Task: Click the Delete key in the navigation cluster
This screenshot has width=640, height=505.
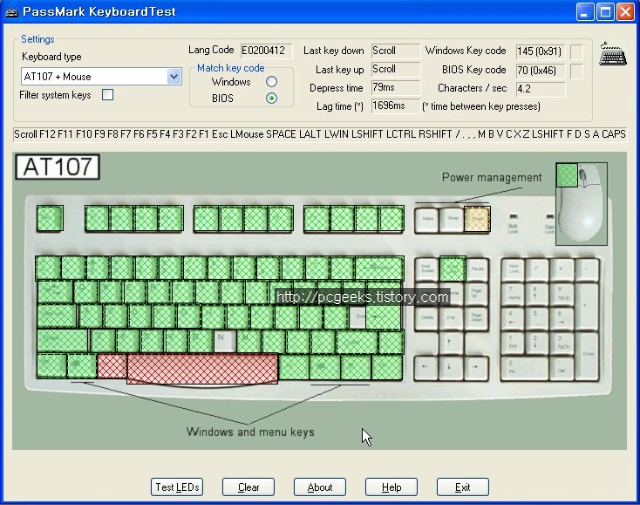Action: click(x=427, y=318)
